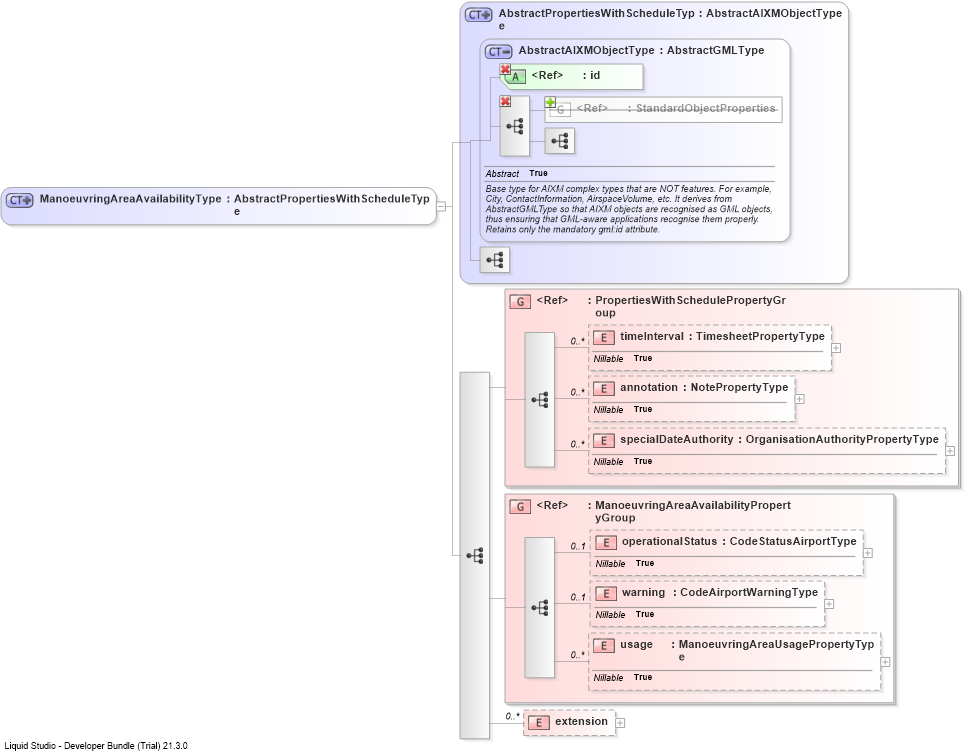Expand the operationalStatus element
The height and width of the screenshot is (751, 965).
(x=868, y=553)
